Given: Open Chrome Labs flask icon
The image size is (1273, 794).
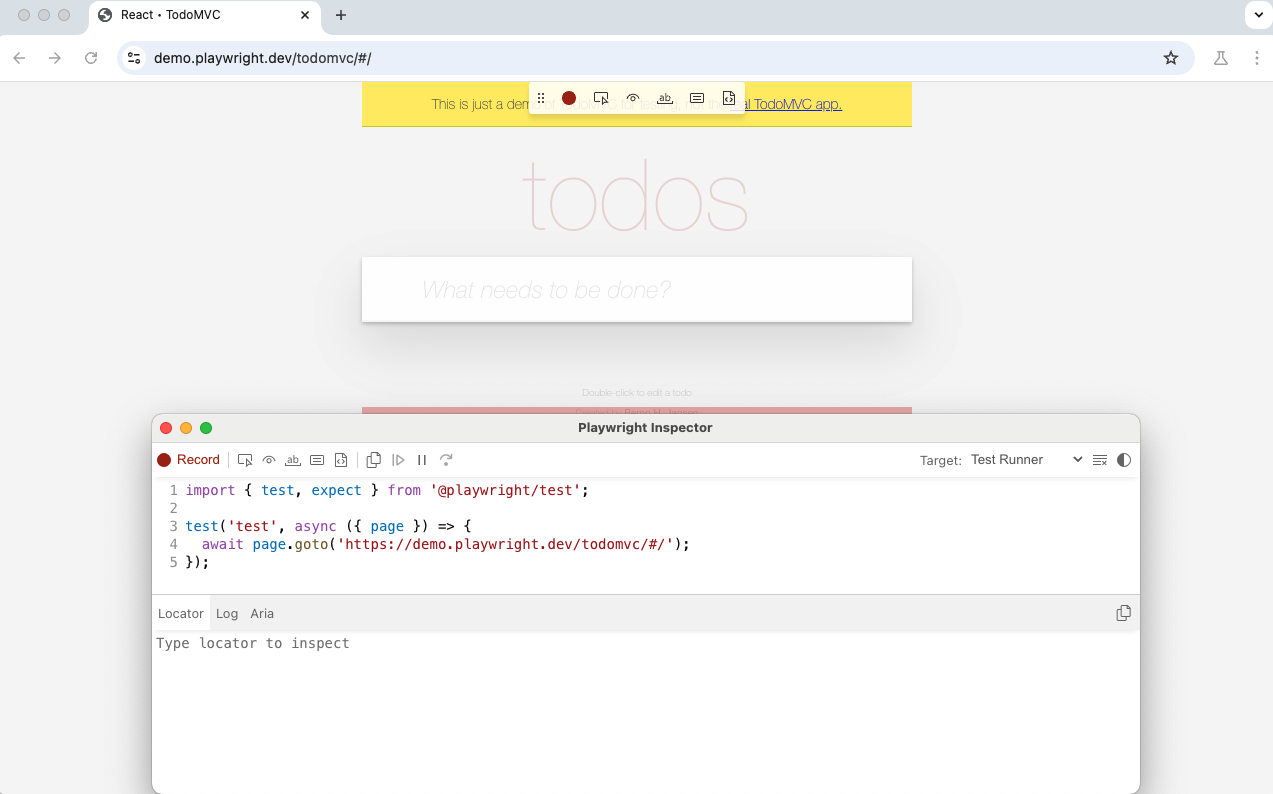Looking at the screenshot, I should 1221,58.
